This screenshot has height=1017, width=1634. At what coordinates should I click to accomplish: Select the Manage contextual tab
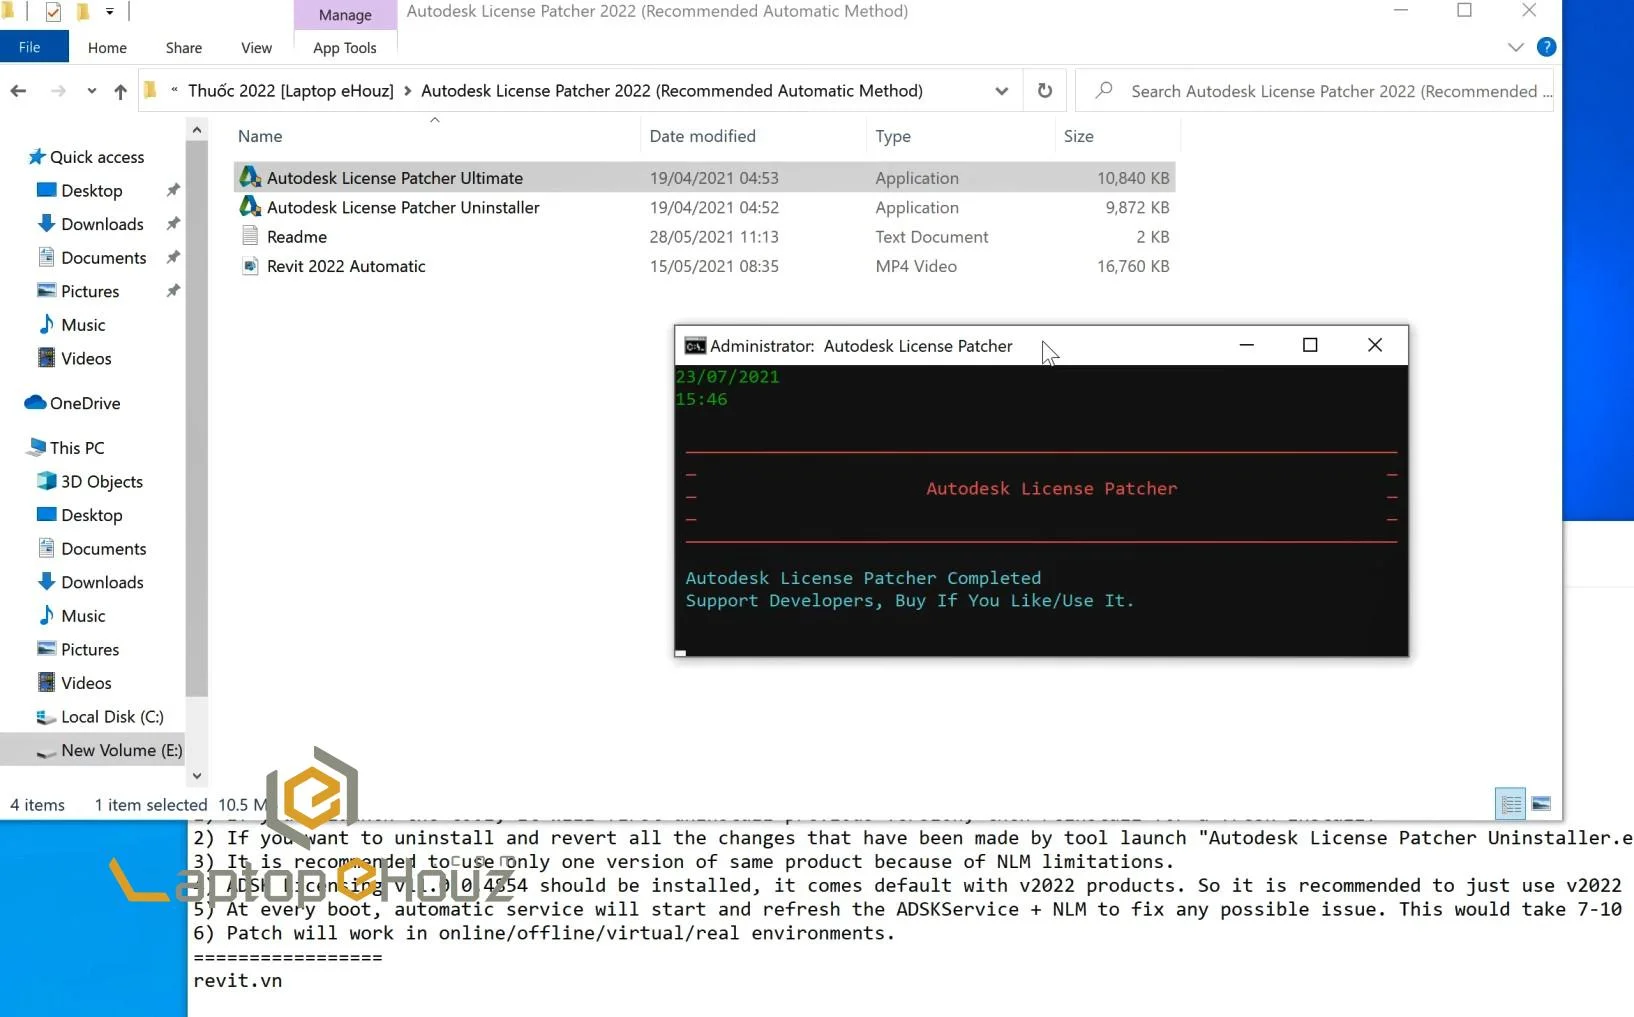click(345, 15)
